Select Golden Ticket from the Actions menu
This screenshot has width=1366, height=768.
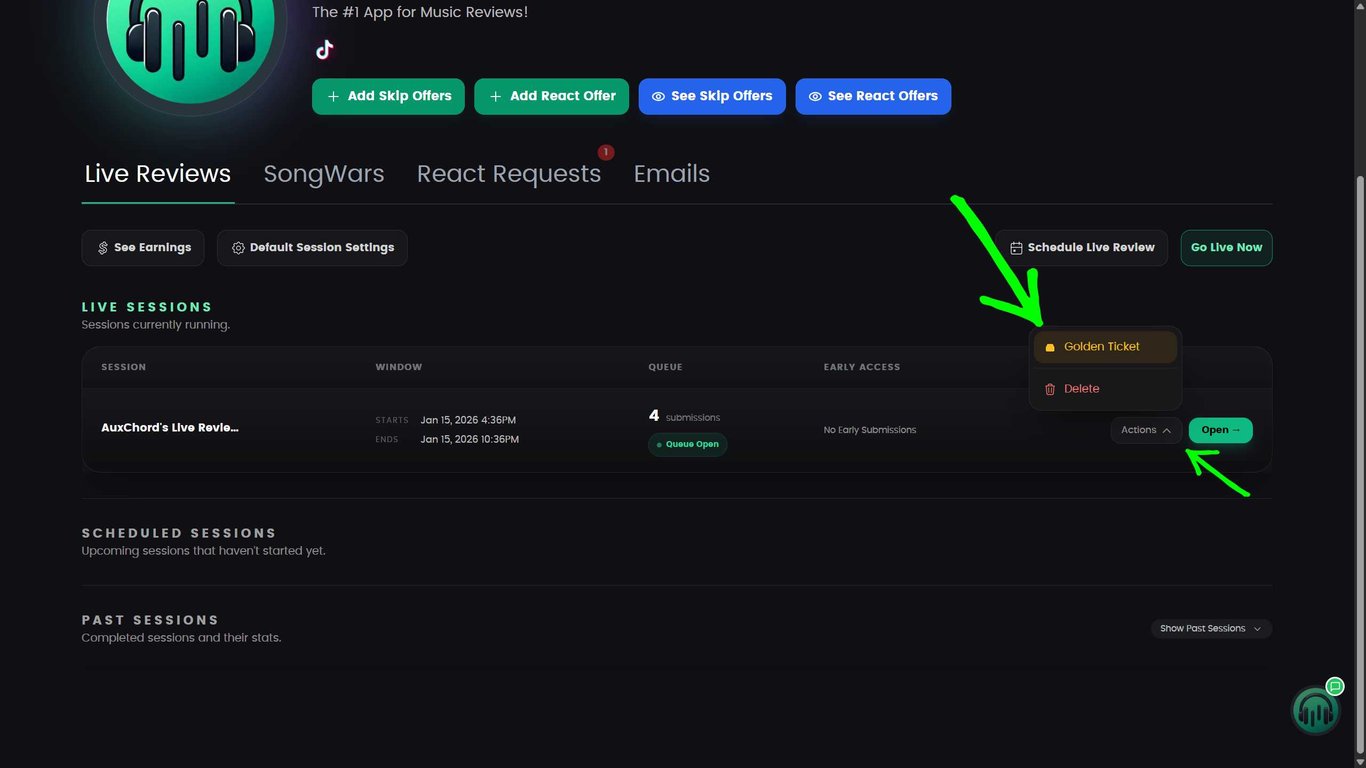1105,347
